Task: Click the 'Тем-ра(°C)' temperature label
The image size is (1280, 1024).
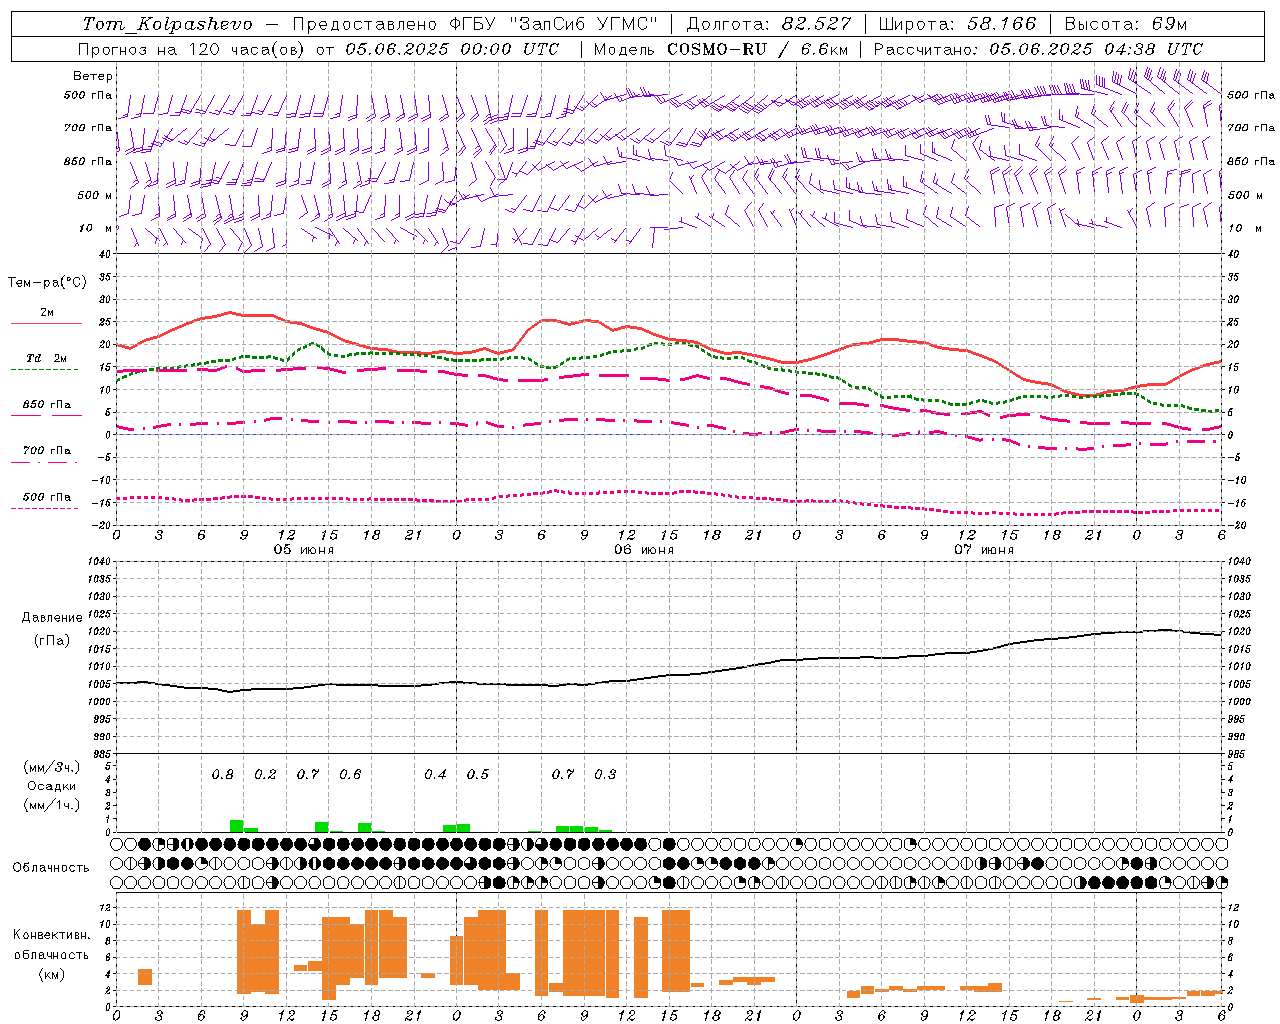Action: coord(47,283)
